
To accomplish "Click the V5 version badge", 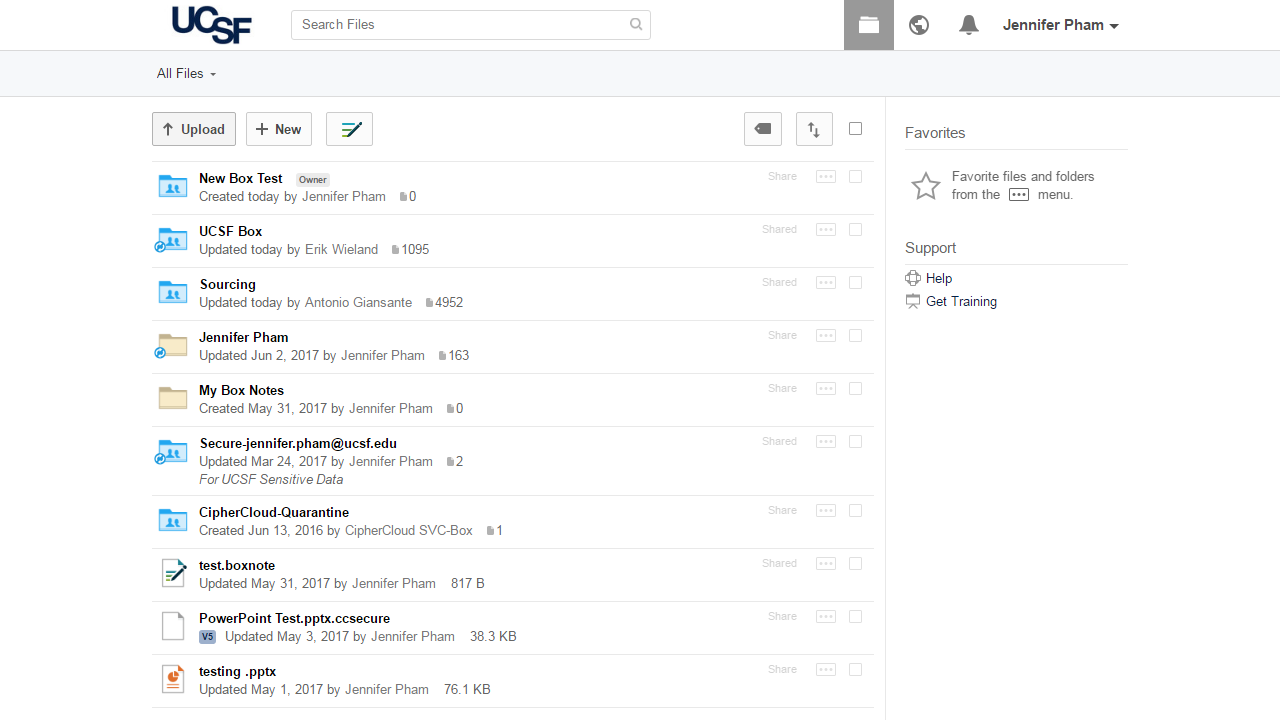I will click(207, 637).
